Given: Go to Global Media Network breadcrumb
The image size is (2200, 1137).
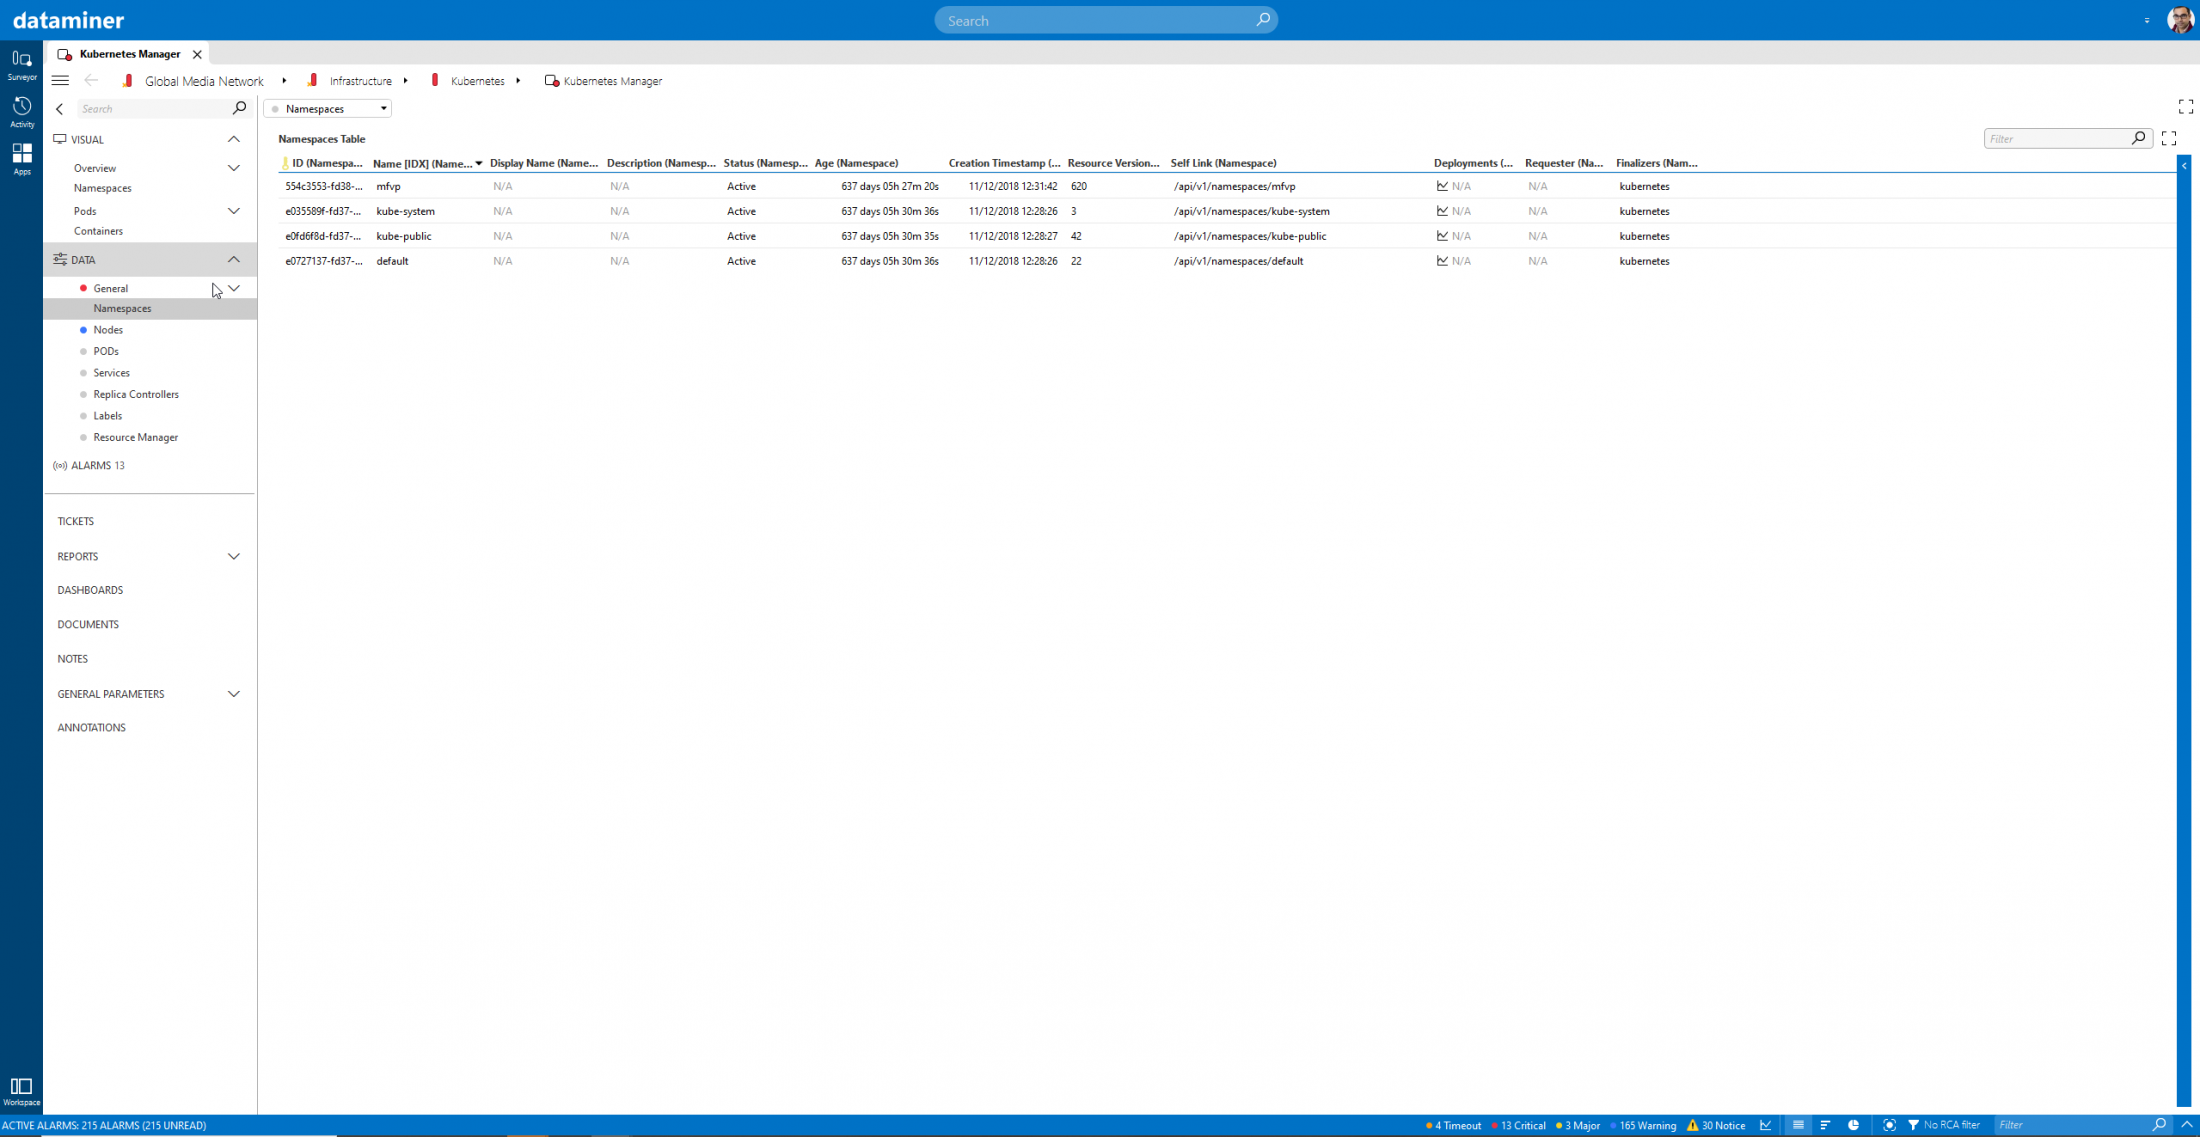Looking at the screenshot, I should [204, 81].
